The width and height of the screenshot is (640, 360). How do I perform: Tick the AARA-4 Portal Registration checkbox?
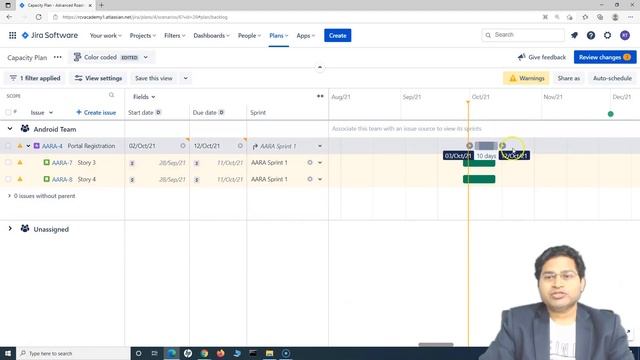[x=8, y=146]
